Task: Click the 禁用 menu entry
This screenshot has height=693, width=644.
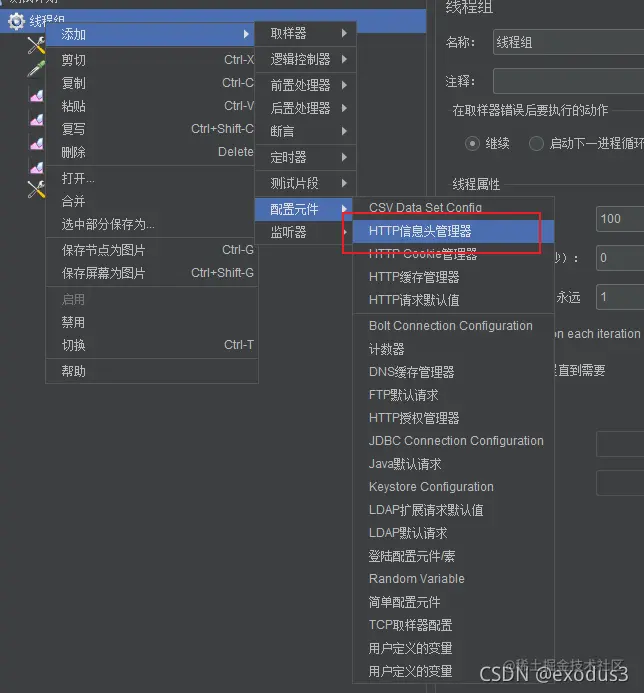Action: coord(152,322)
